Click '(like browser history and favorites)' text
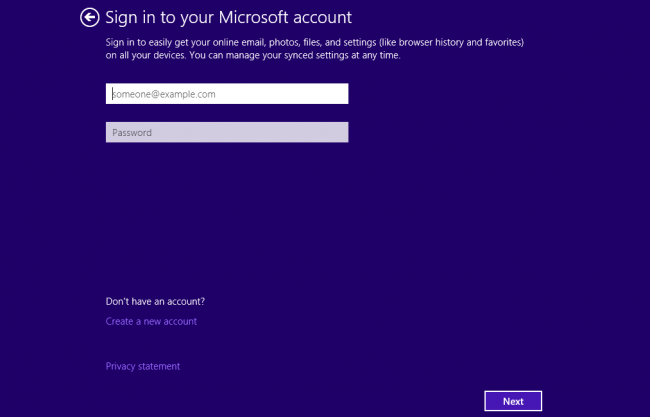 pos(445,43)
